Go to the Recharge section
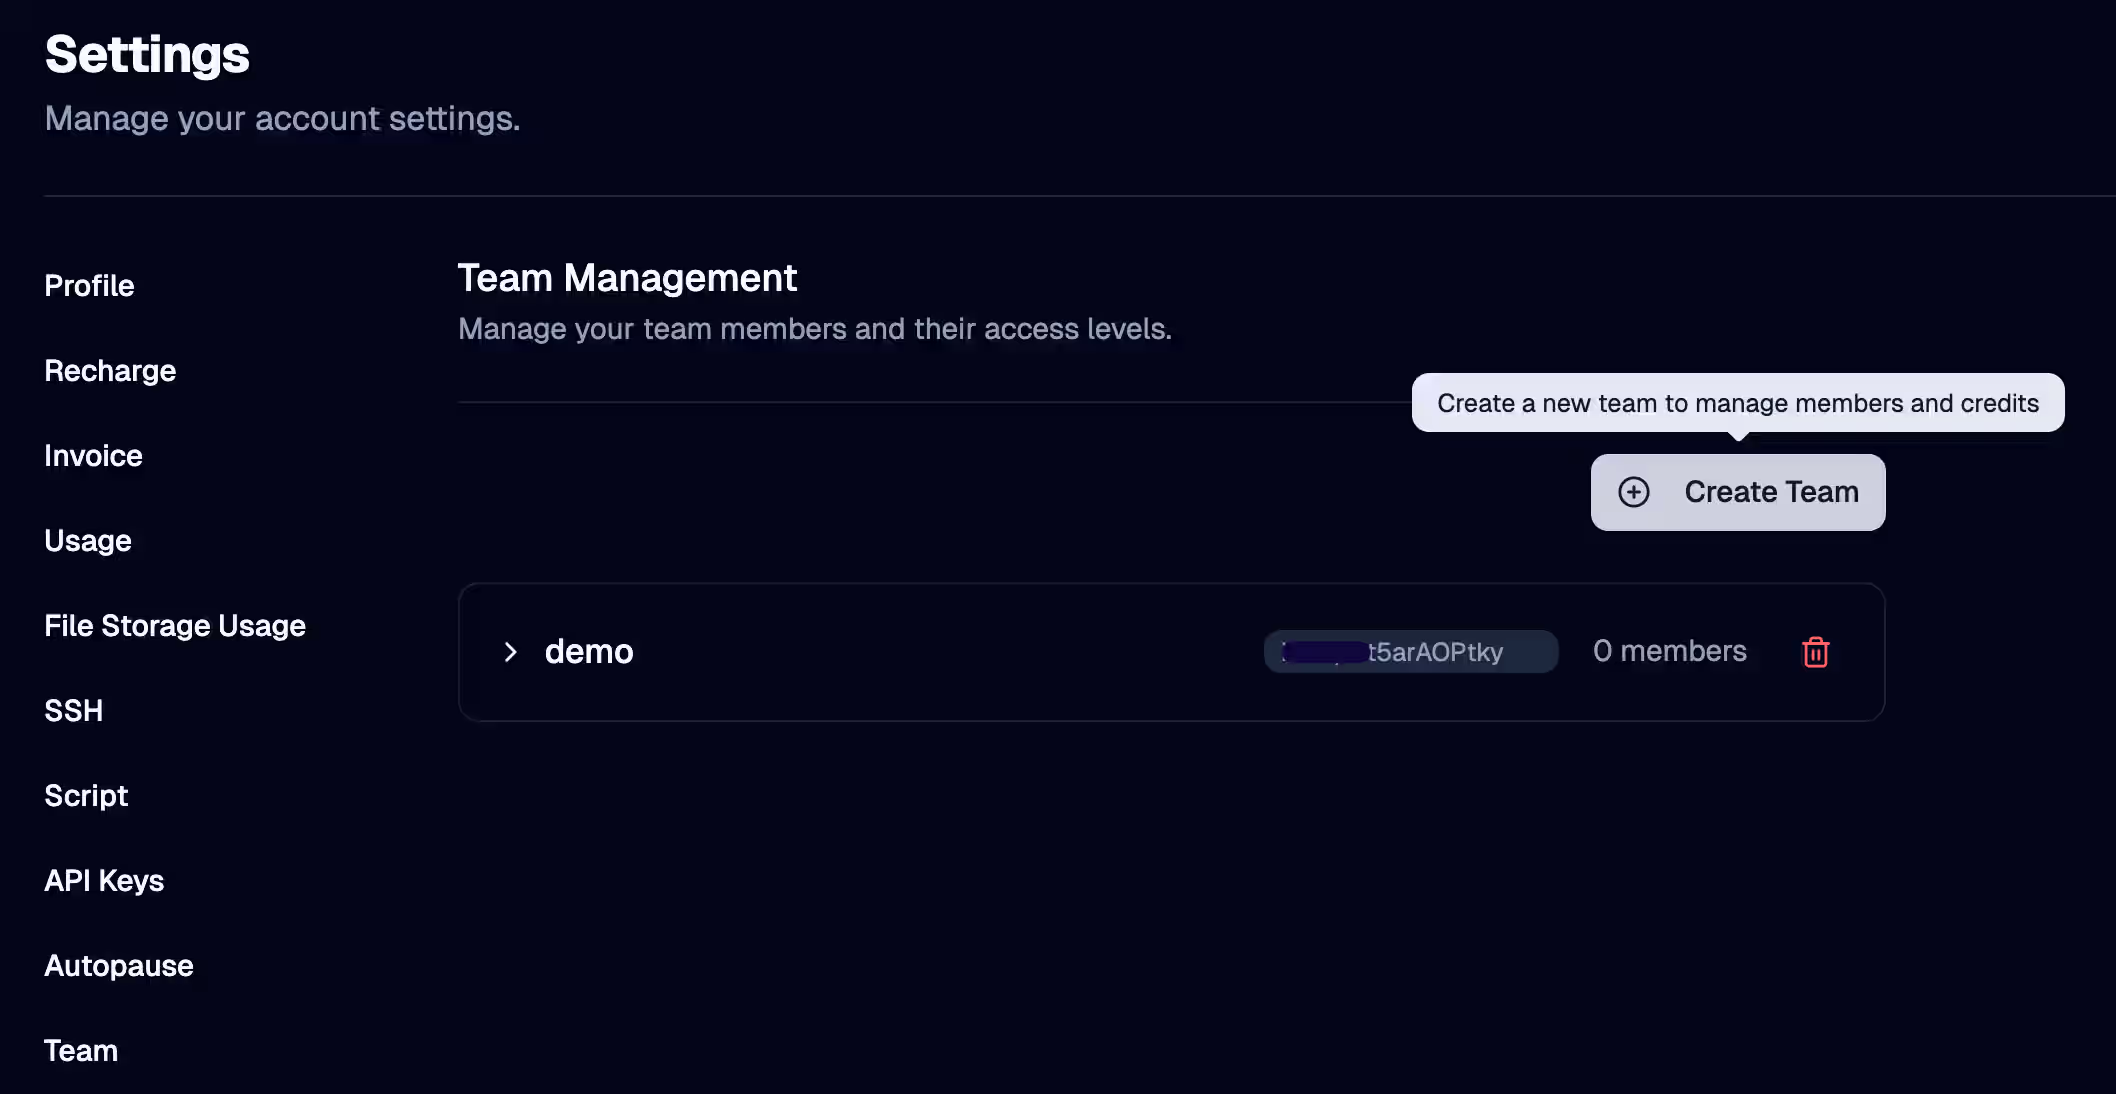Image resolution: width=2116 pixels, height=1094 pixels. pos(110,371)
